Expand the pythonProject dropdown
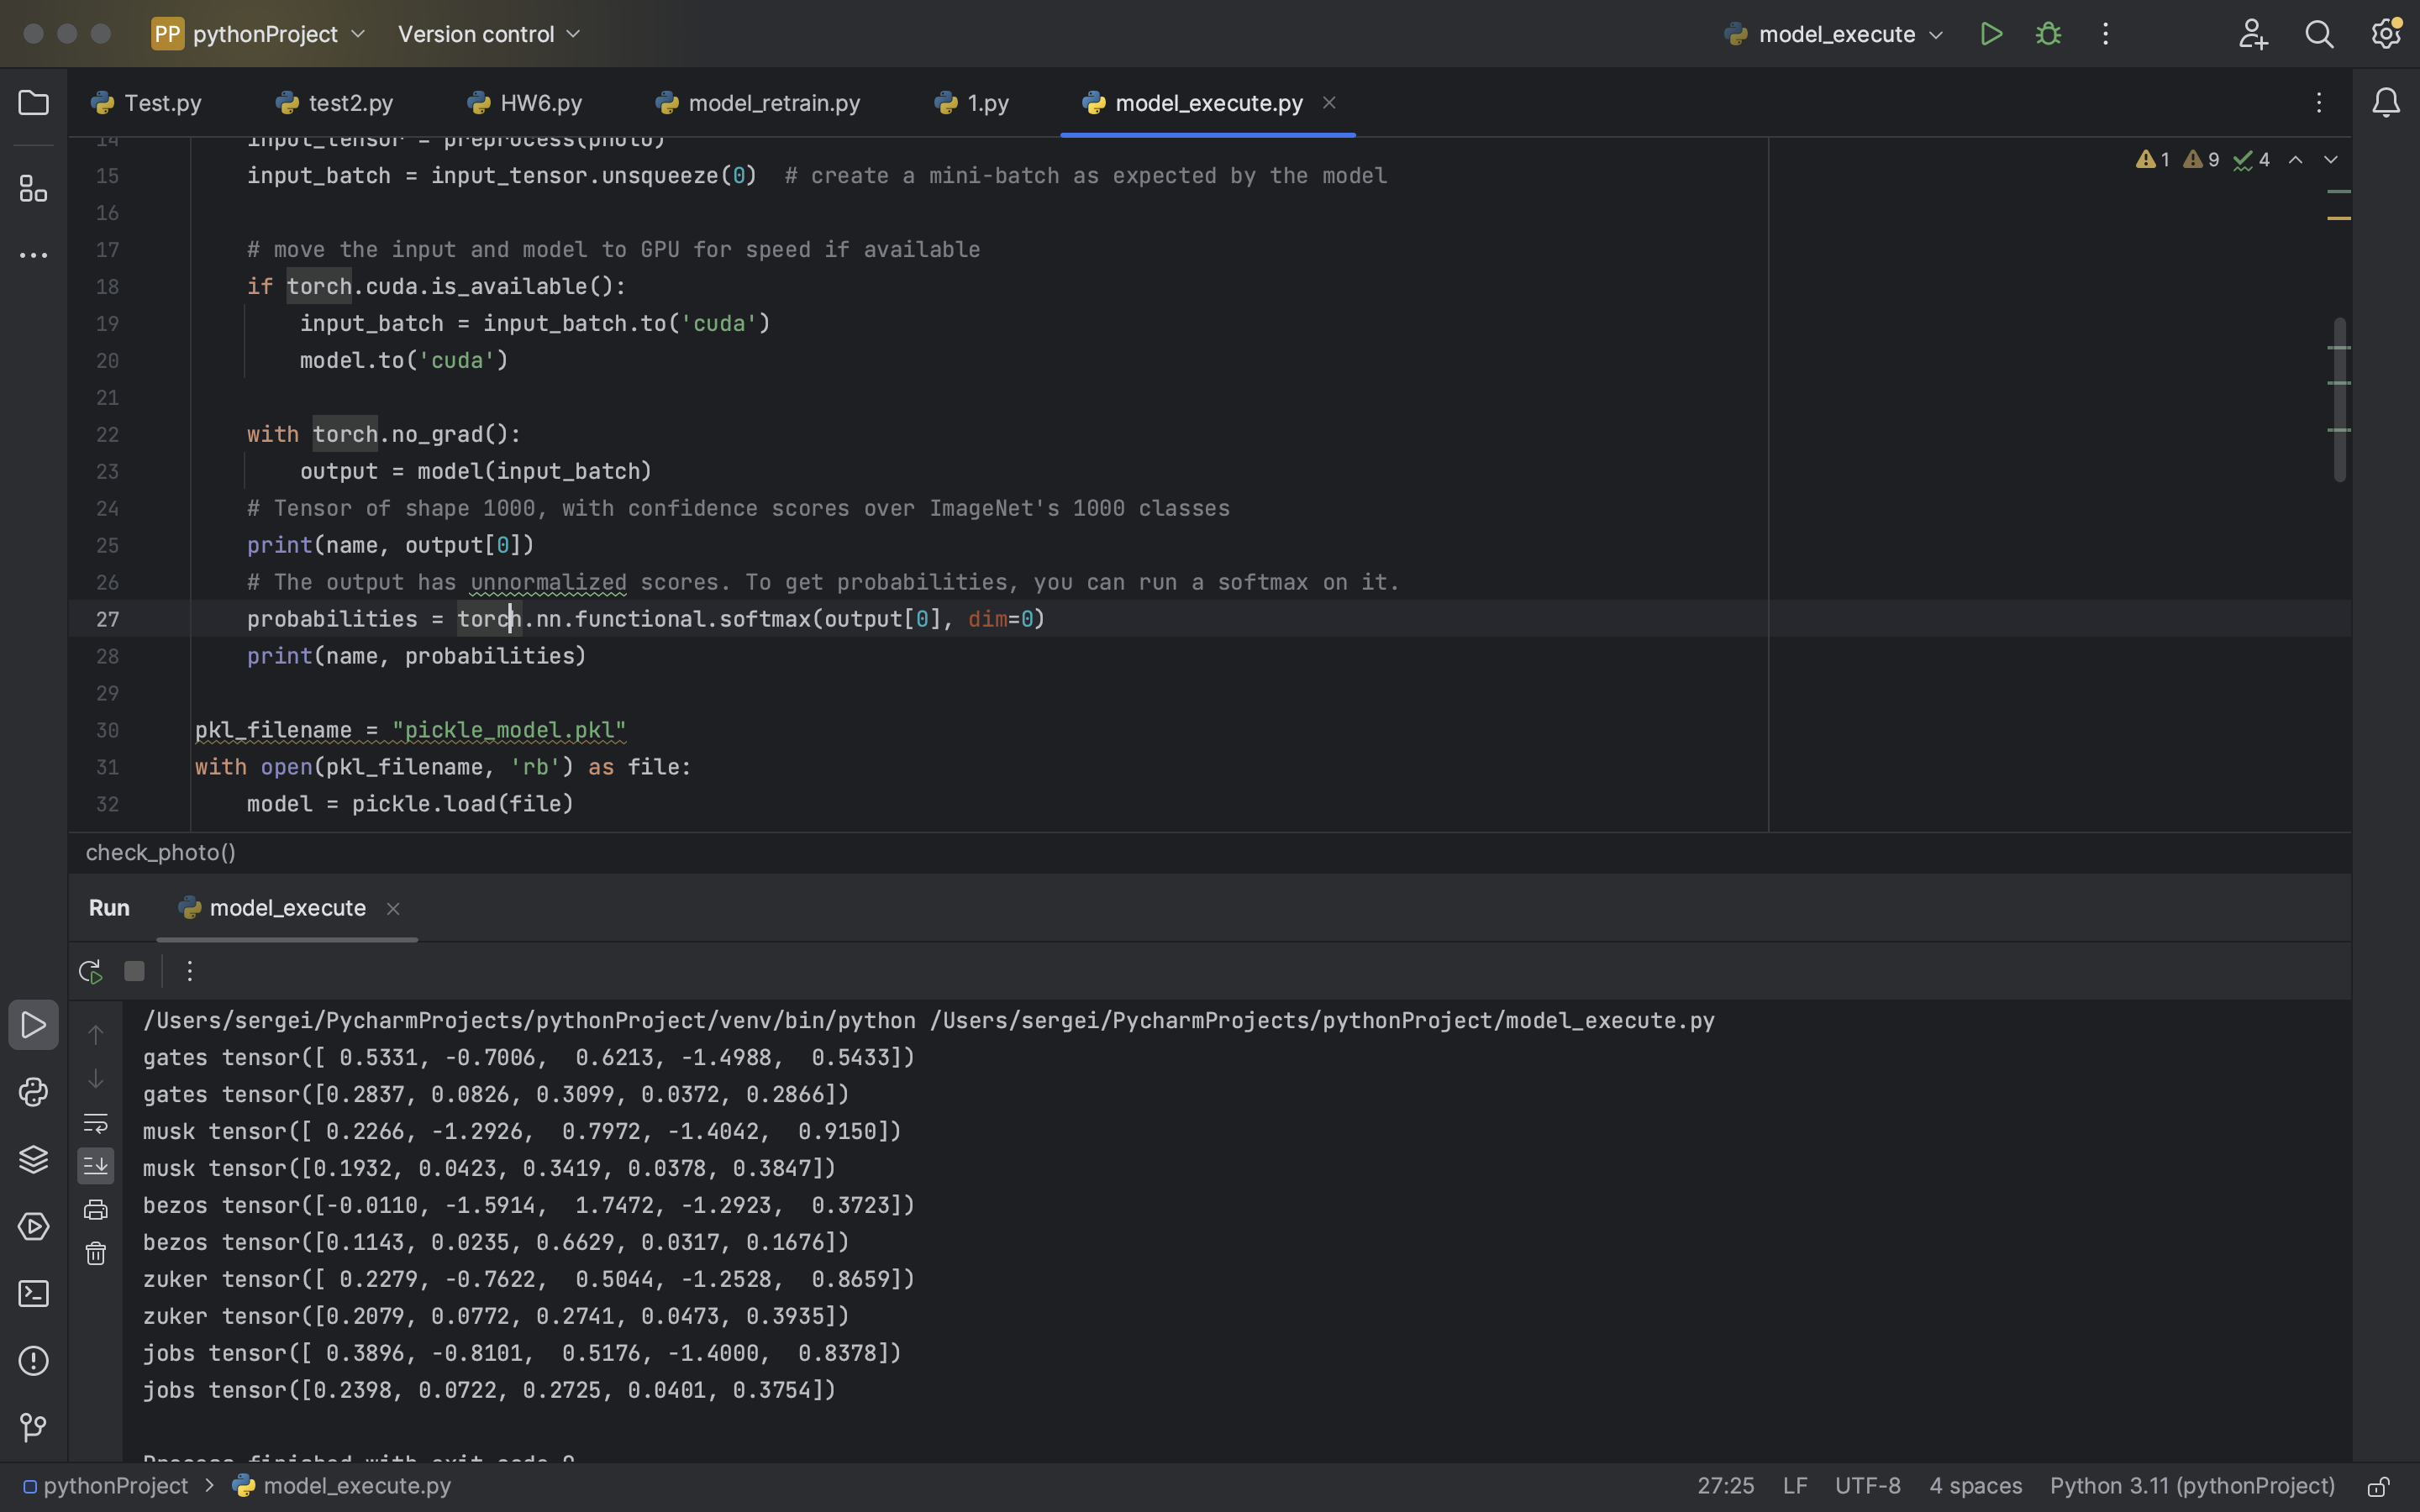 coord(259,34)
